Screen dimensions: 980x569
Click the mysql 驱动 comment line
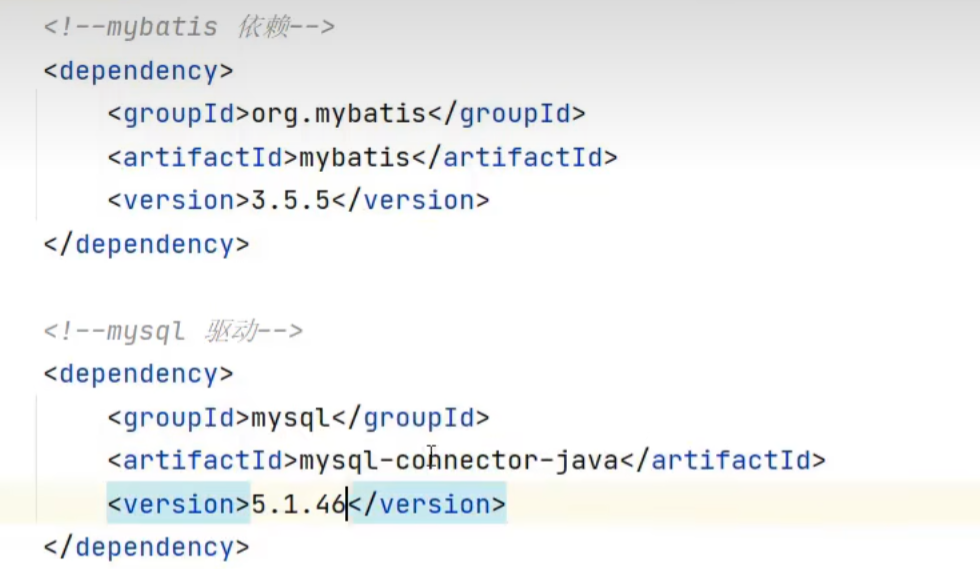173,331
